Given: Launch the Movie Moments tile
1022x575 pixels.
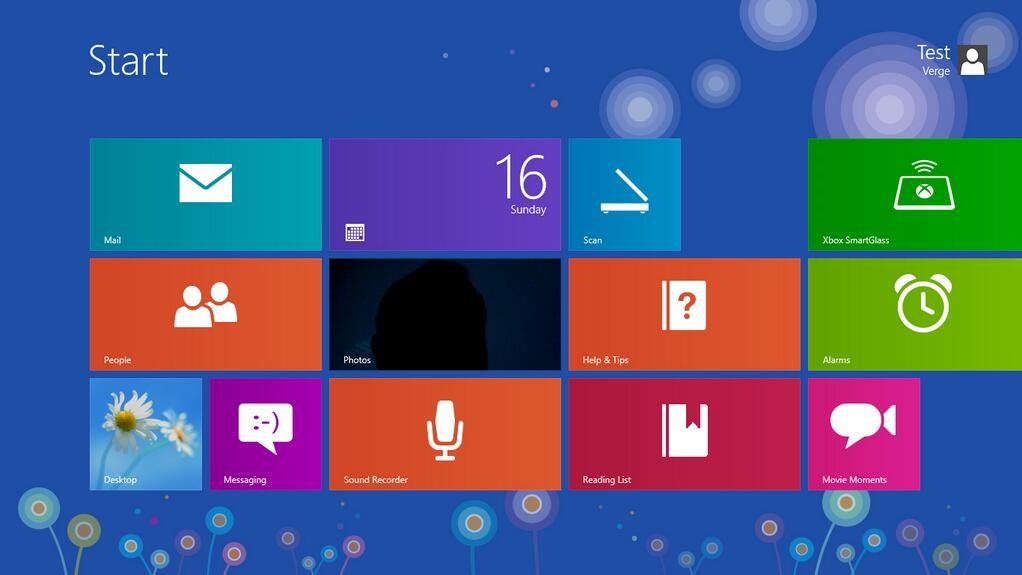Looking at the screenshot, I should tap(864, 434).
